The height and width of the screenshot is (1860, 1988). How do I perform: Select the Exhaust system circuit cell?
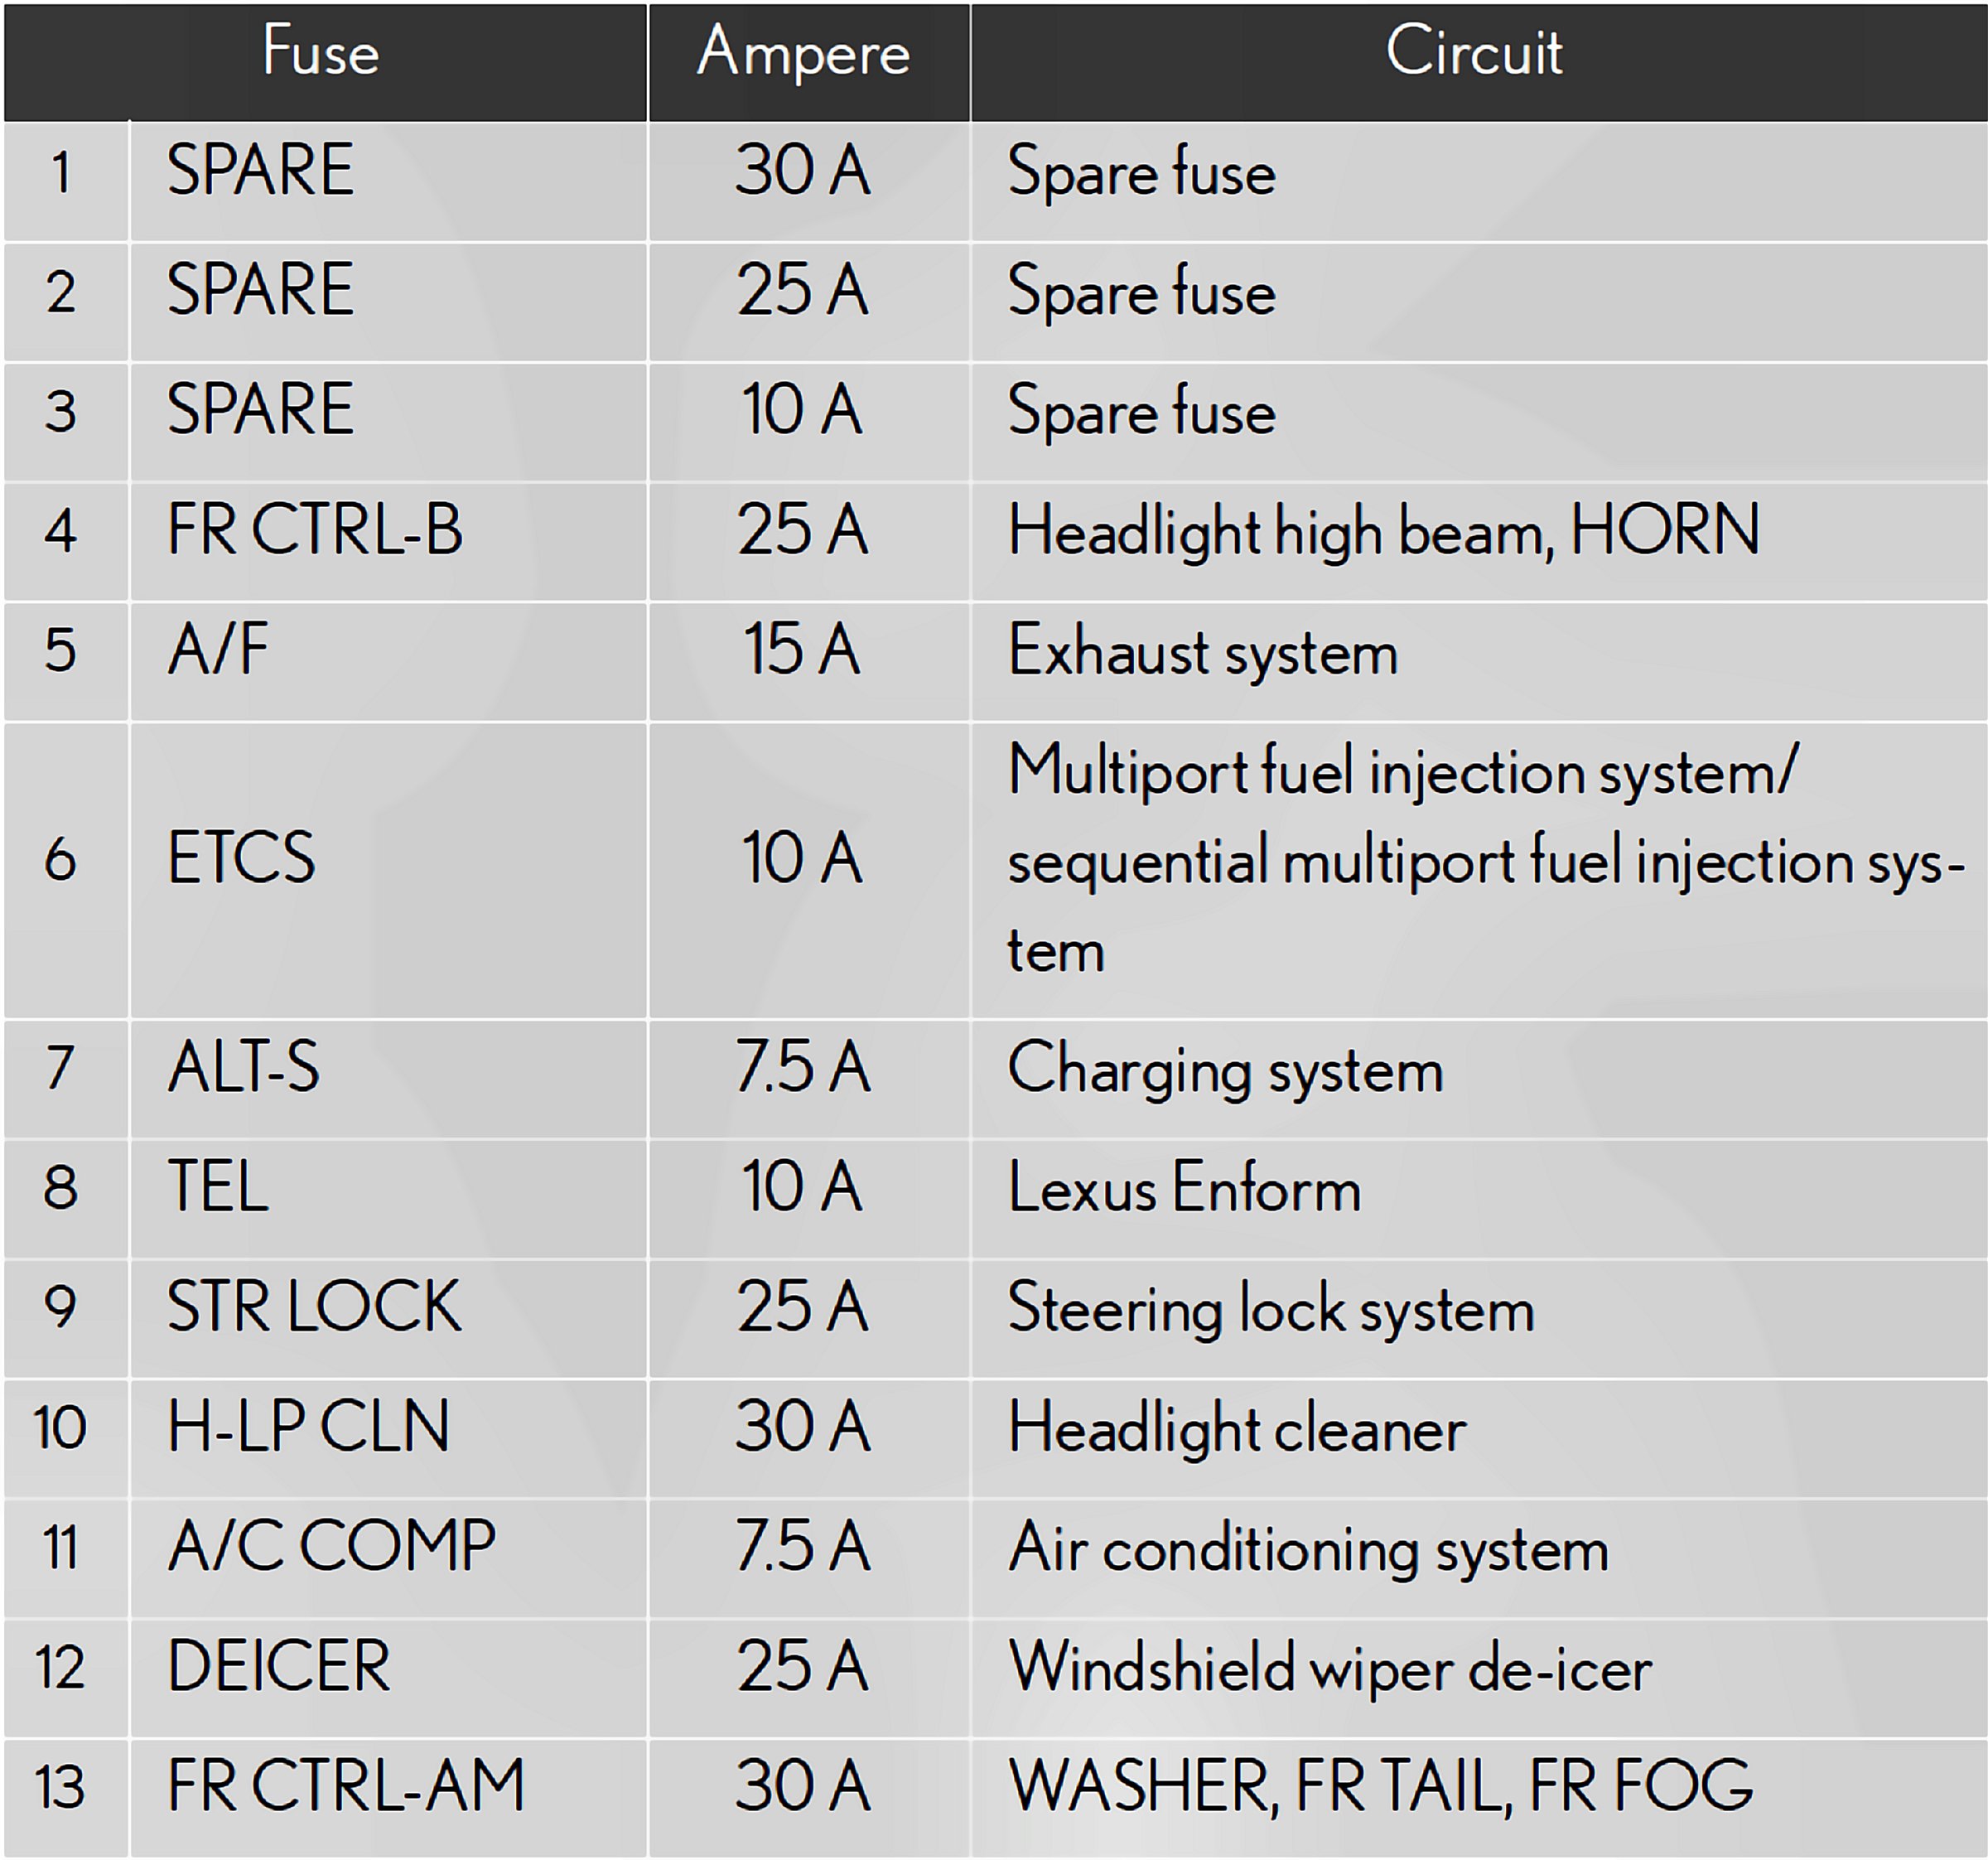tap(1202, 652)
